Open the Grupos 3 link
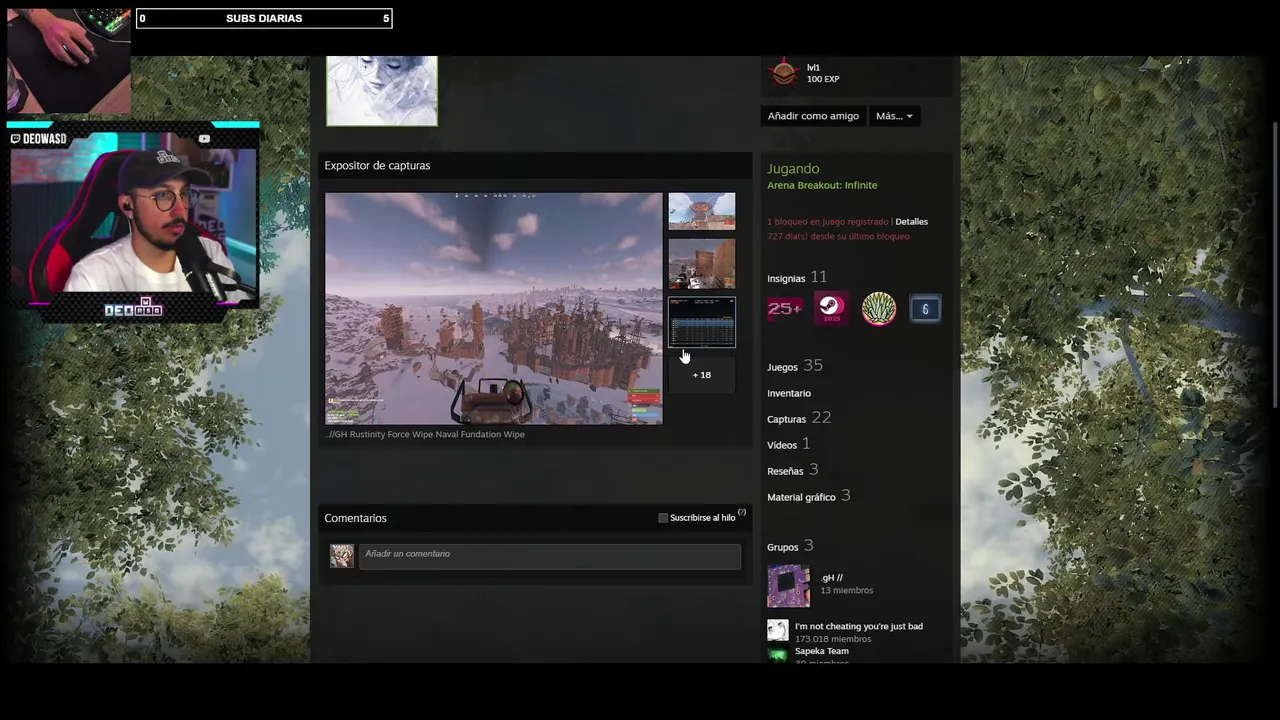1280x720 pixels. click(x=790, y=546)
